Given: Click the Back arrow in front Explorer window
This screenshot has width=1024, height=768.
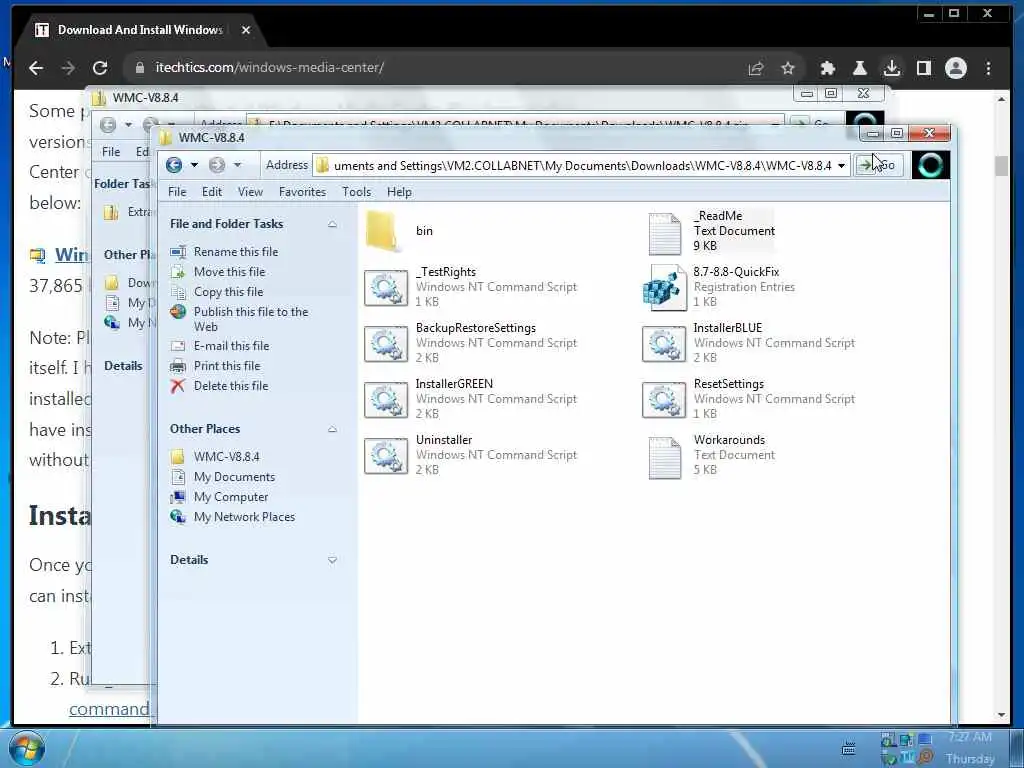Looking at the screenshot, I should tap(174, 165).
